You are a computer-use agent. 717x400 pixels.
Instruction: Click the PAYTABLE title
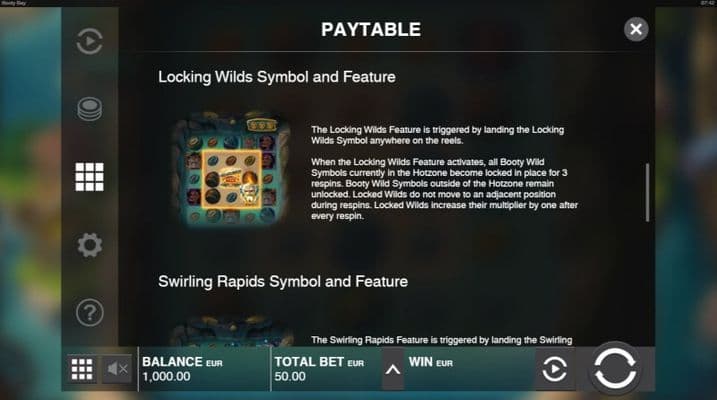click(371, 30)
